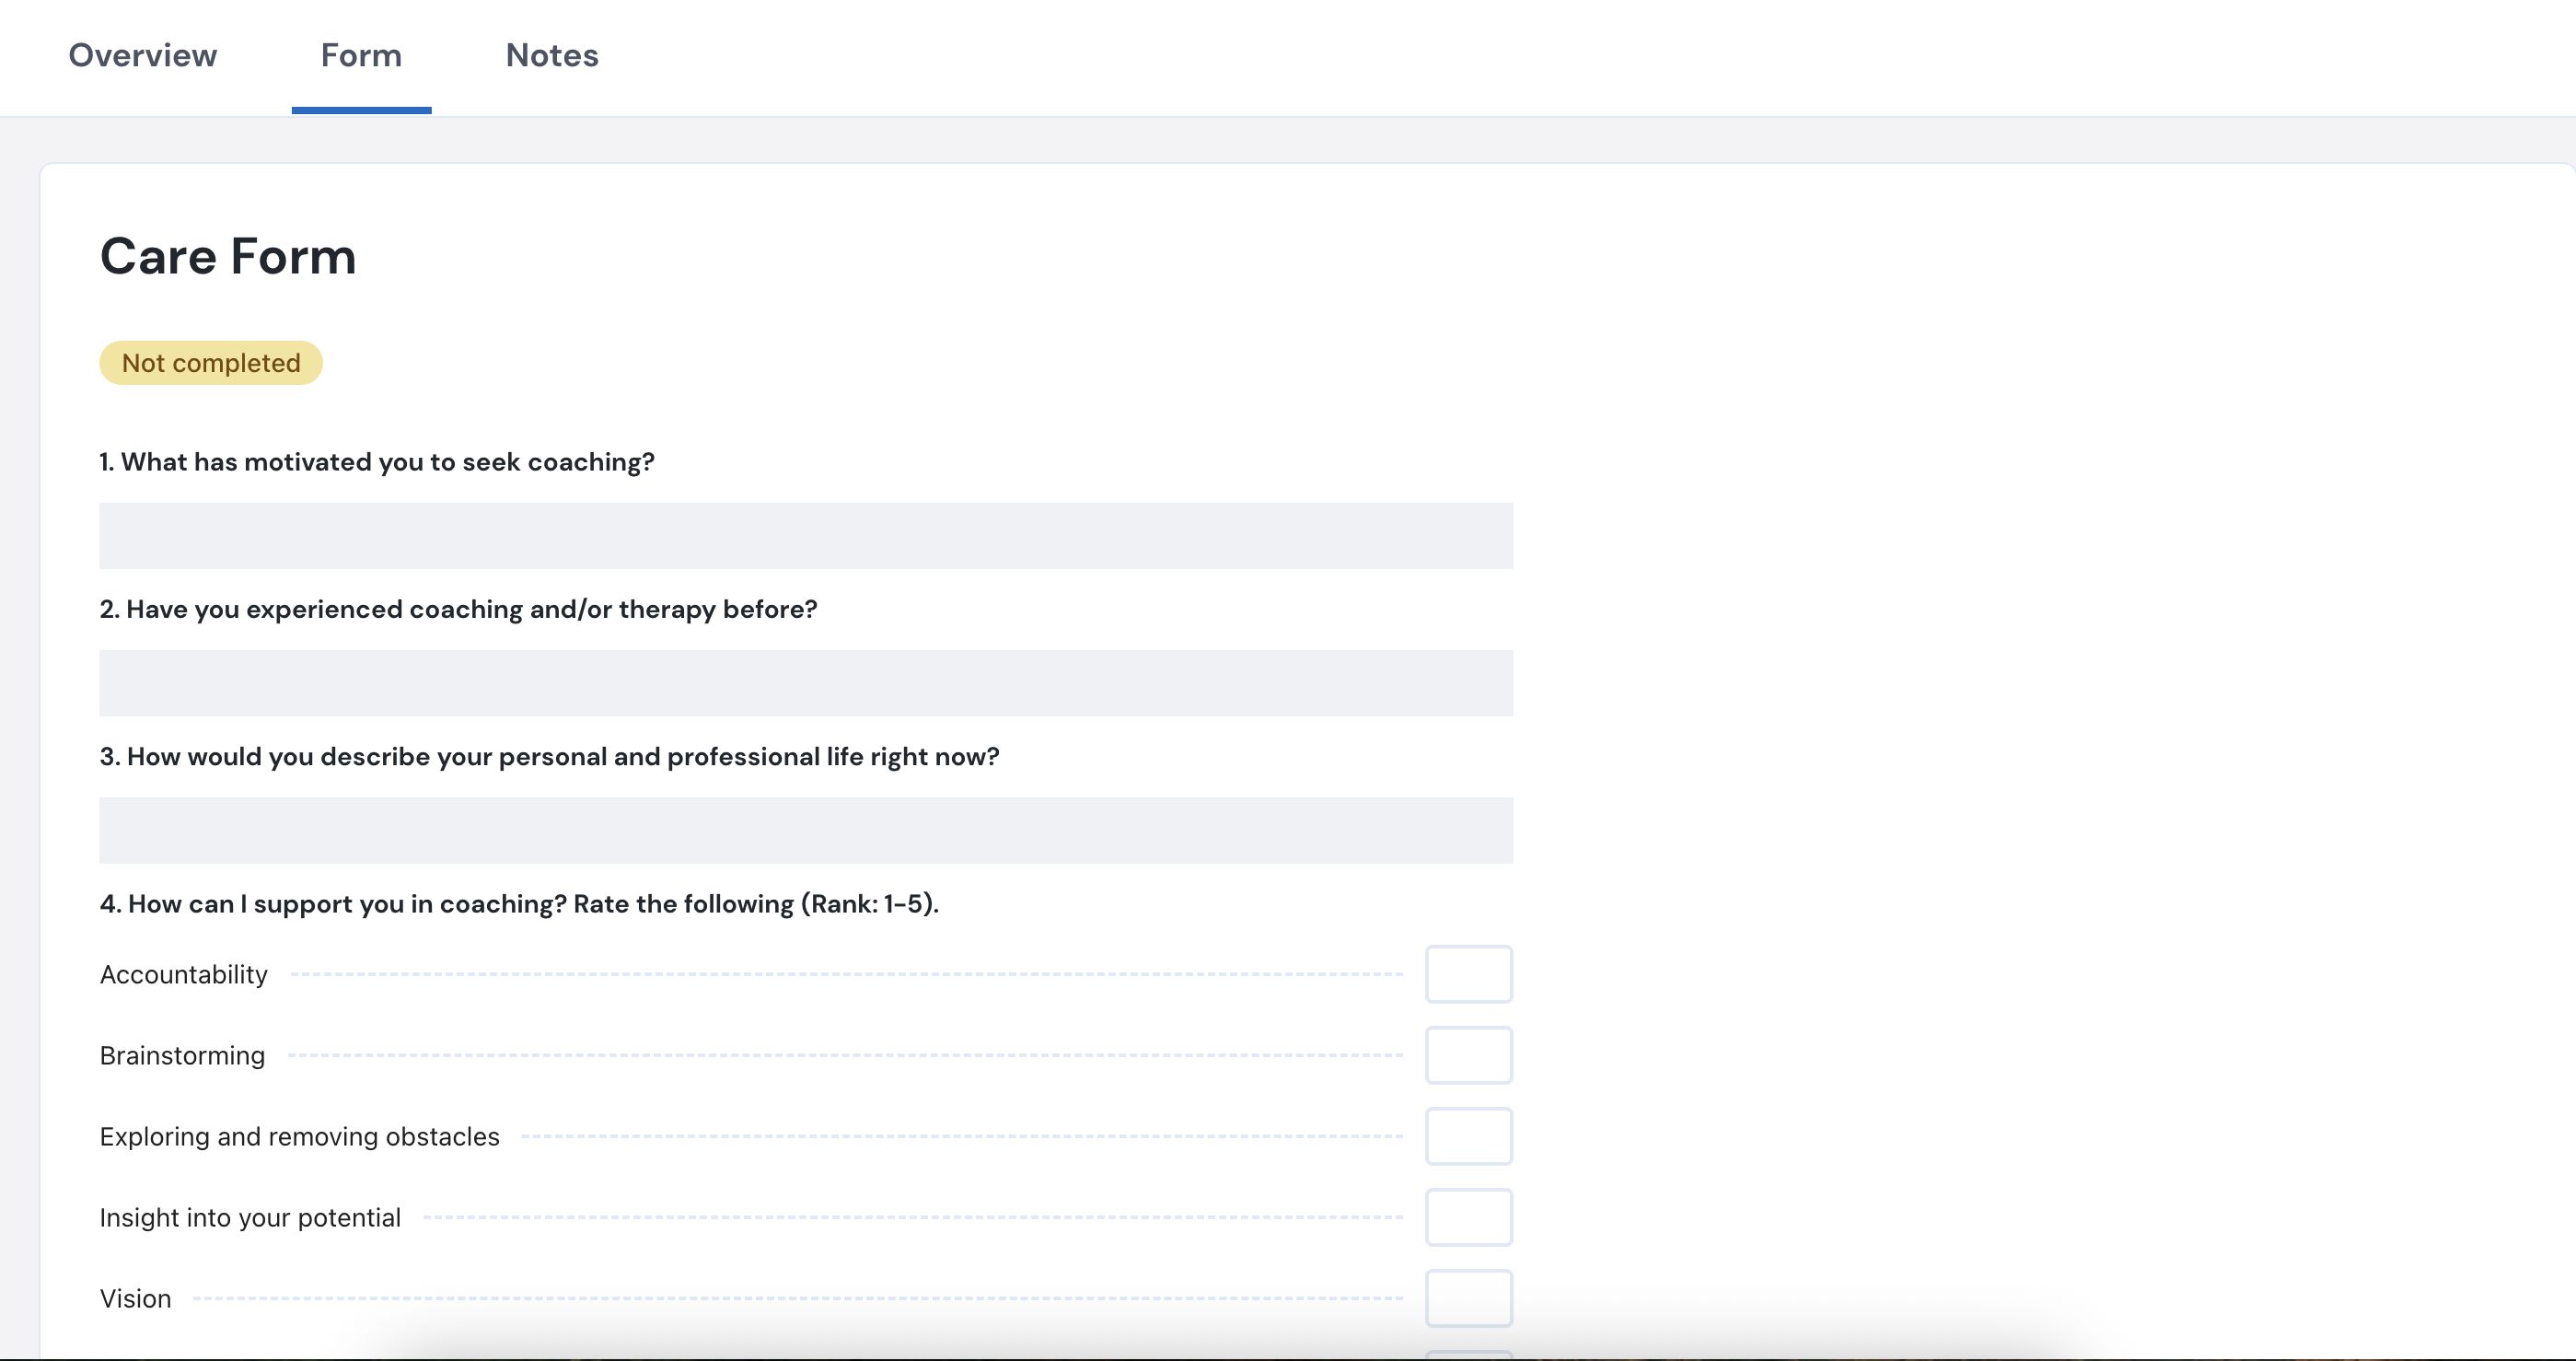The image size is (2576, 1361).
Task: Click the Not completed status badge
Action: coord(211,363)
